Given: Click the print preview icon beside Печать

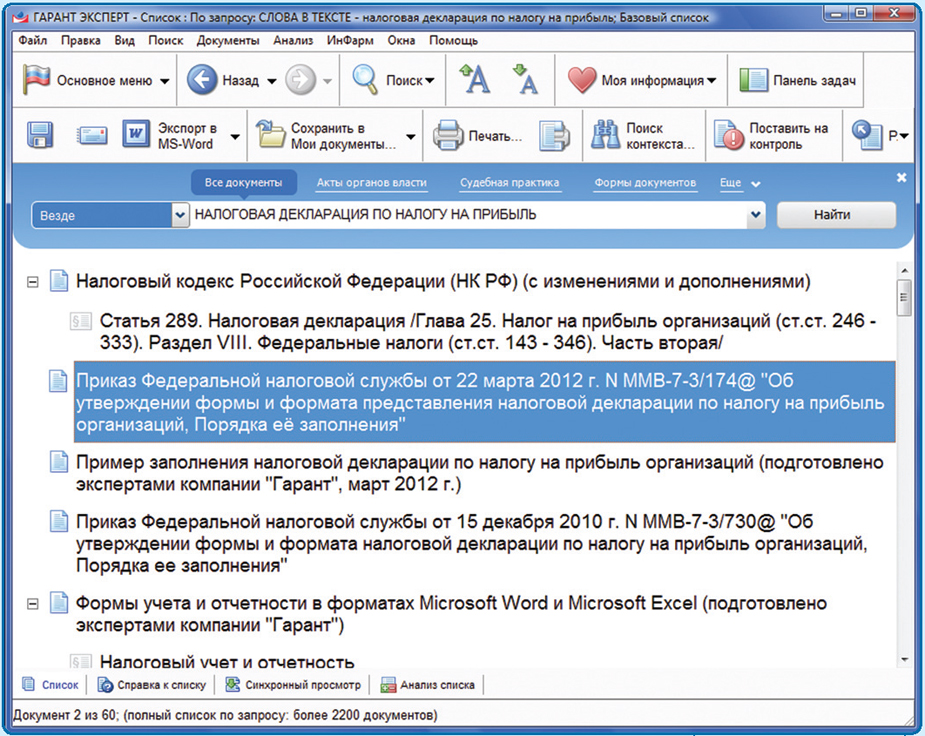Looking at the screenshot, I should [553, 136].
